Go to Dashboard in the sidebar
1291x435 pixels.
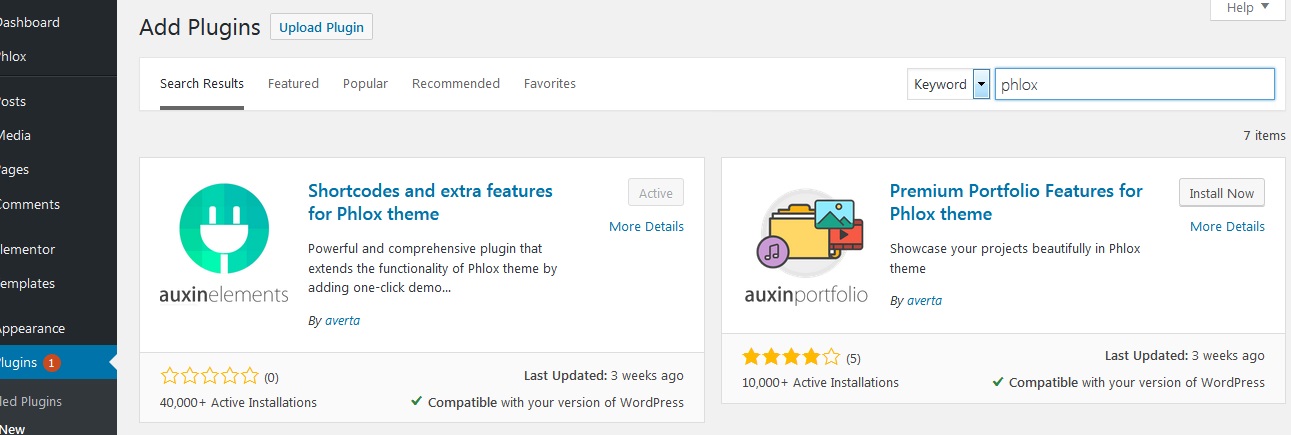tap(29, 22)
